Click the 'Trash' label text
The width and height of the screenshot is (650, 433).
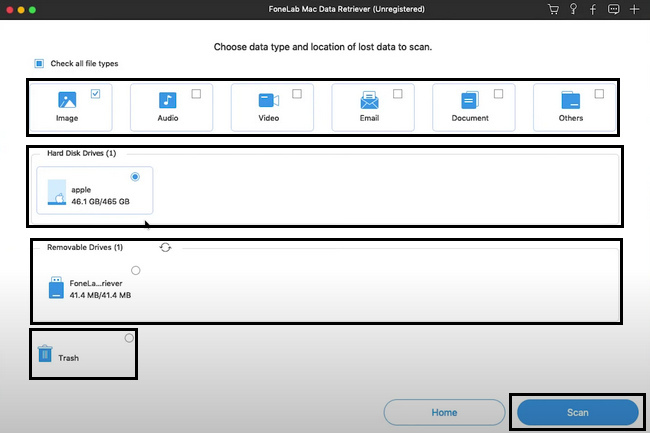point(68,358)
